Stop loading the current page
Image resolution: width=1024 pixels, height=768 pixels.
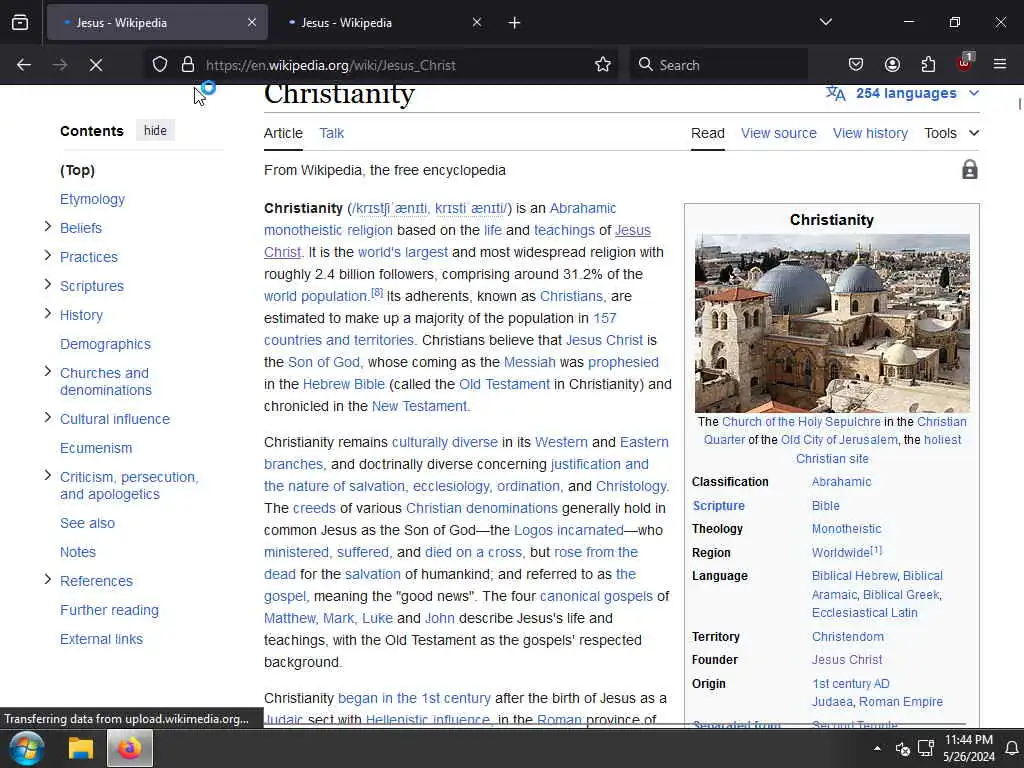(96, 65)
